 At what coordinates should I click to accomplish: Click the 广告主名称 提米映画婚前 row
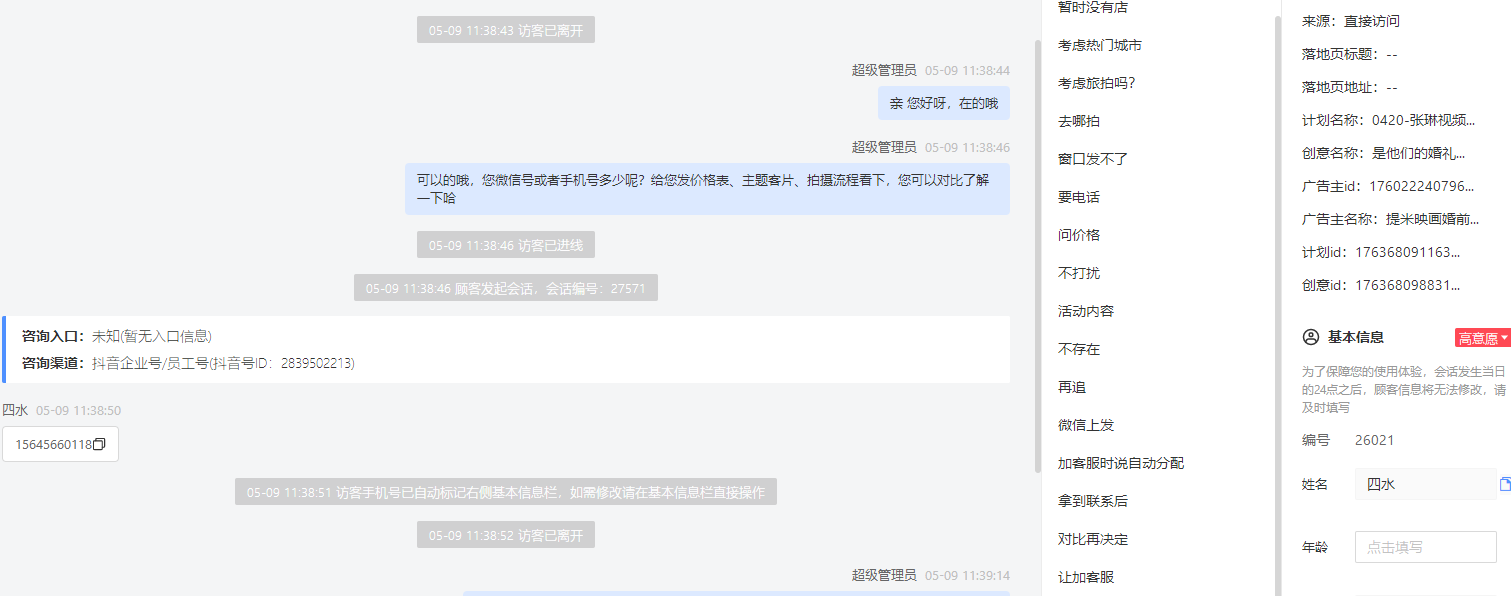click(x=1393, y=219)
